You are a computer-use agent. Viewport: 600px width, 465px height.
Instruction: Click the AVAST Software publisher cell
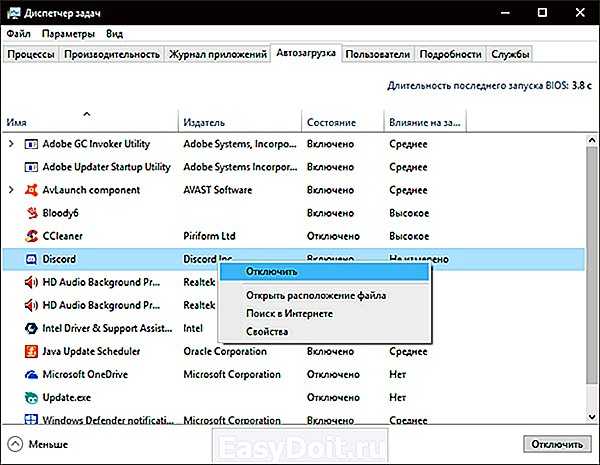click(x=217, y=190)
